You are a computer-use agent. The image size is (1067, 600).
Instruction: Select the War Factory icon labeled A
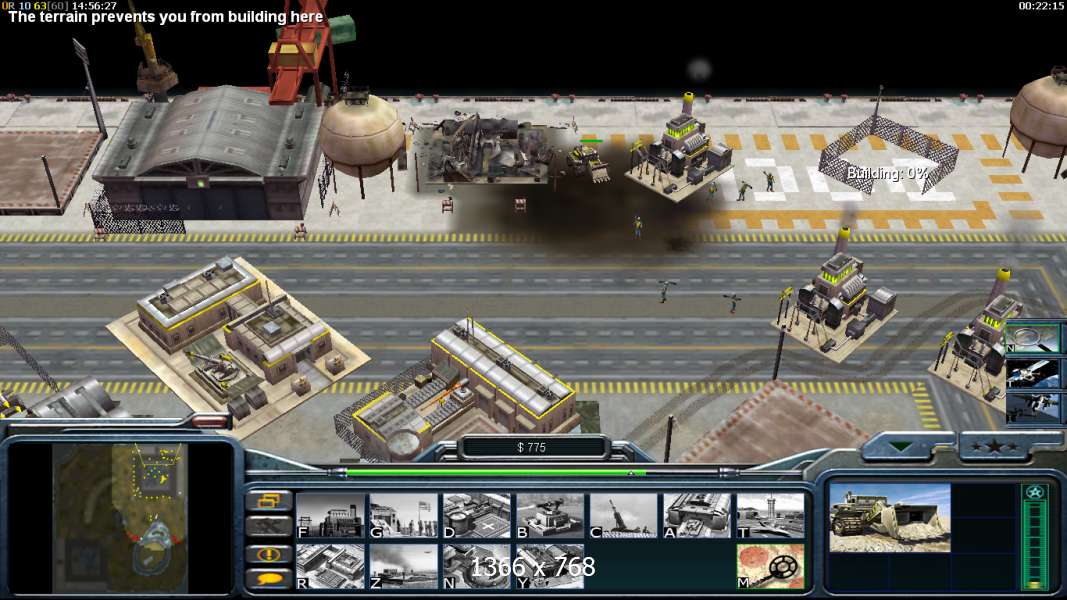[x=697, y=516]
